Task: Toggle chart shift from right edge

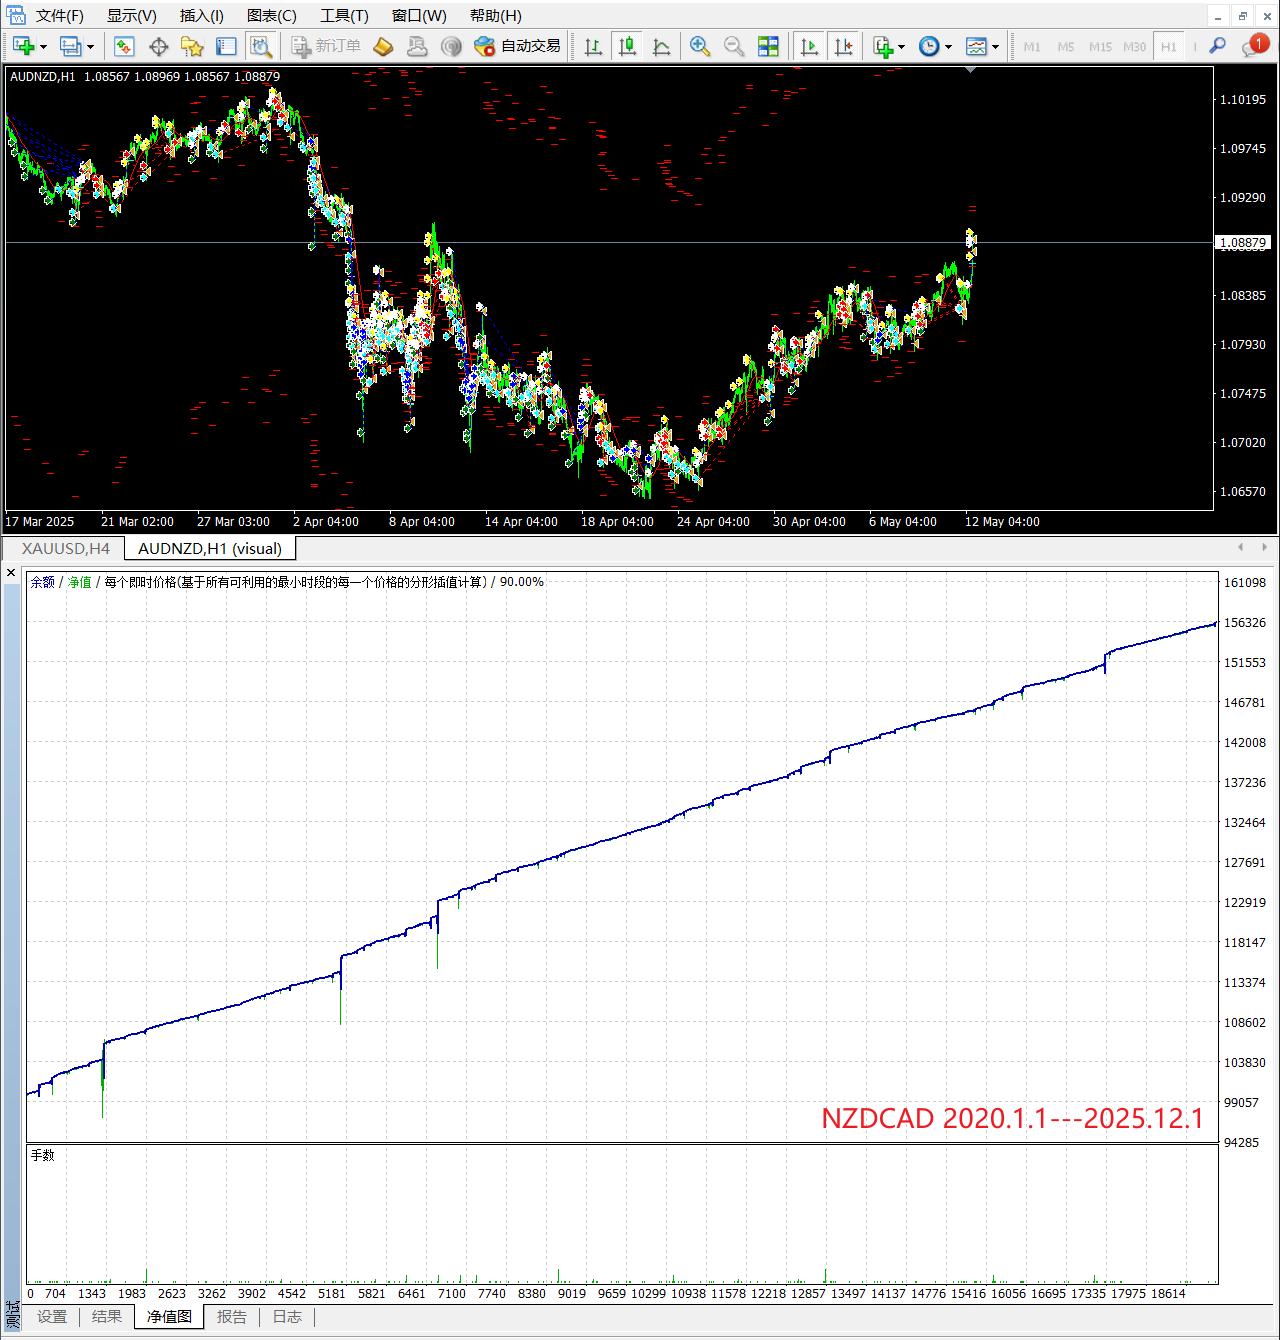Action: [844, 47]
